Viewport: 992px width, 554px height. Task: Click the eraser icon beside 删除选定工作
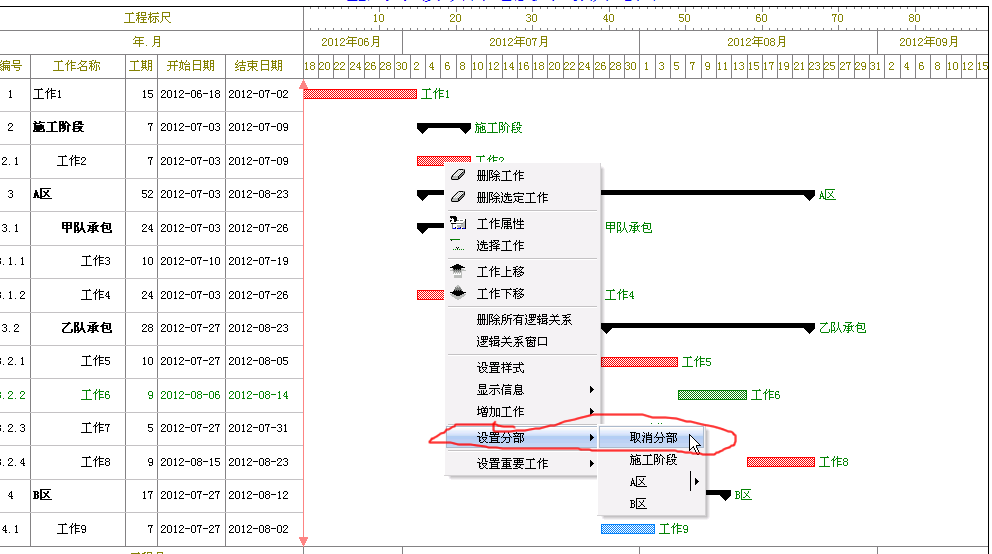pyautogui.click(x=458, y=197)
